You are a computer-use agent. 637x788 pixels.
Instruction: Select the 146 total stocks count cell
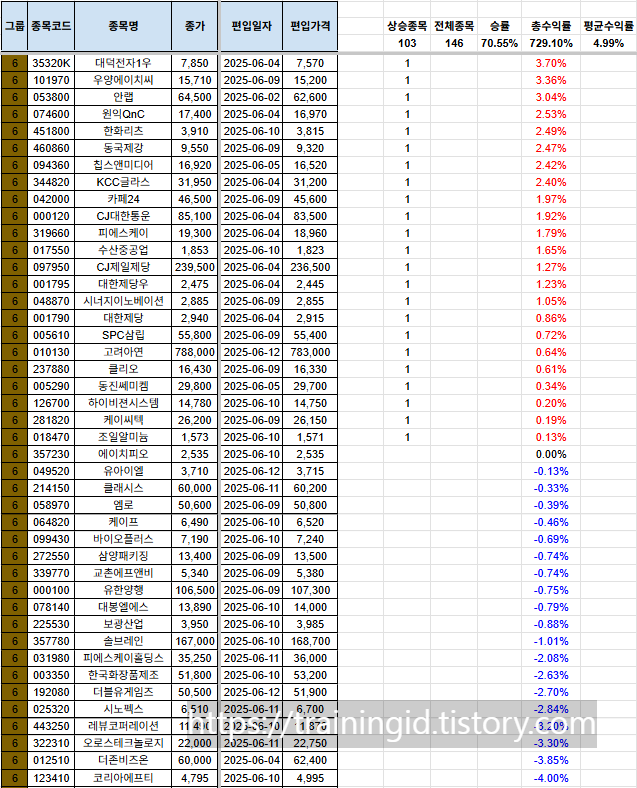454,43
